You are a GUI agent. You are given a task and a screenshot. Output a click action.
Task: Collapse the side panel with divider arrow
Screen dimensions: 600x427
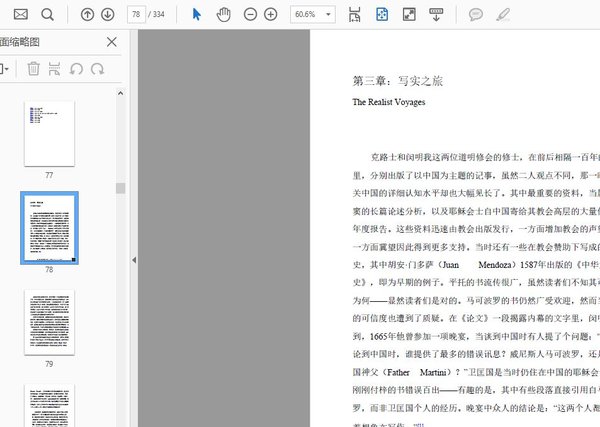[x=134, y=260]
